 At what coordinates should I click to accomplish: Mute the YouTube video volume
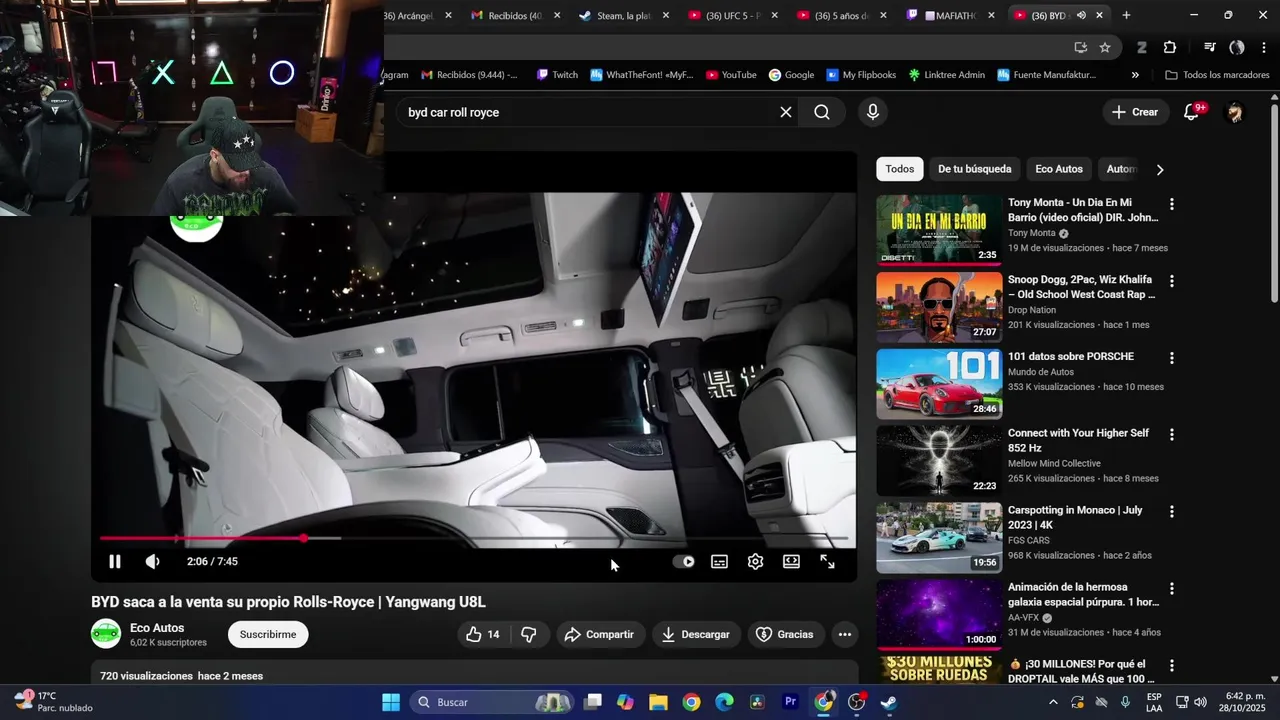pos(152,562)
